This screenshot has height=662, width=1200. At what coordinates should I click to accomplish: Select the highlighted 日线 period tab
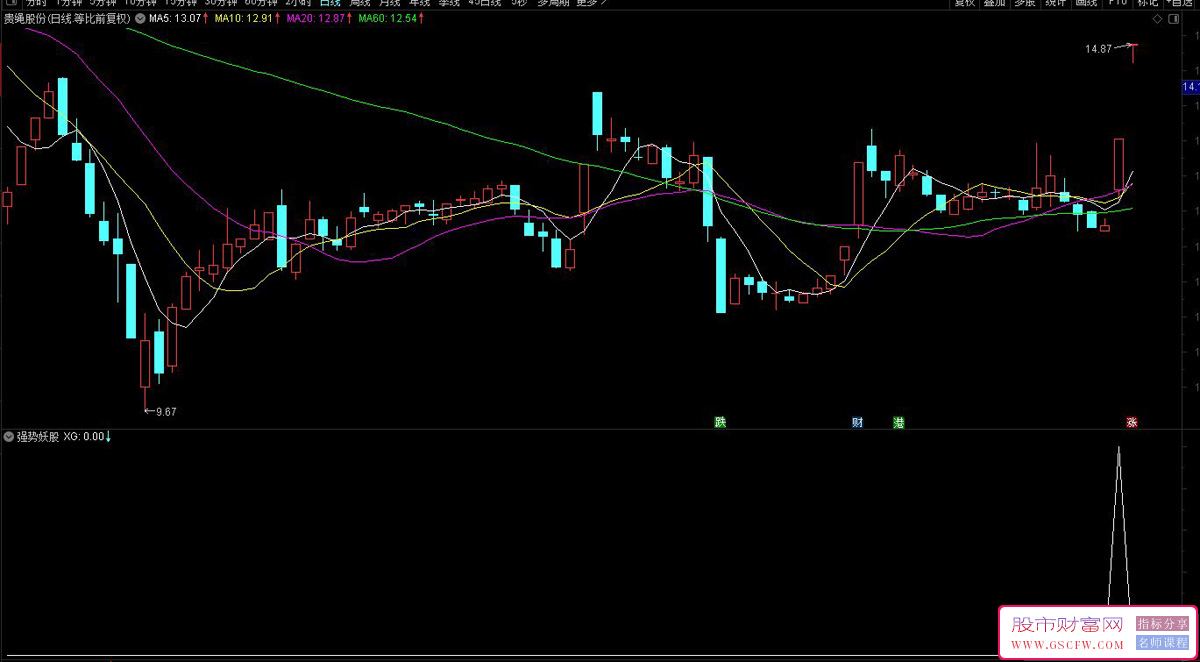(x=330, y=3)
